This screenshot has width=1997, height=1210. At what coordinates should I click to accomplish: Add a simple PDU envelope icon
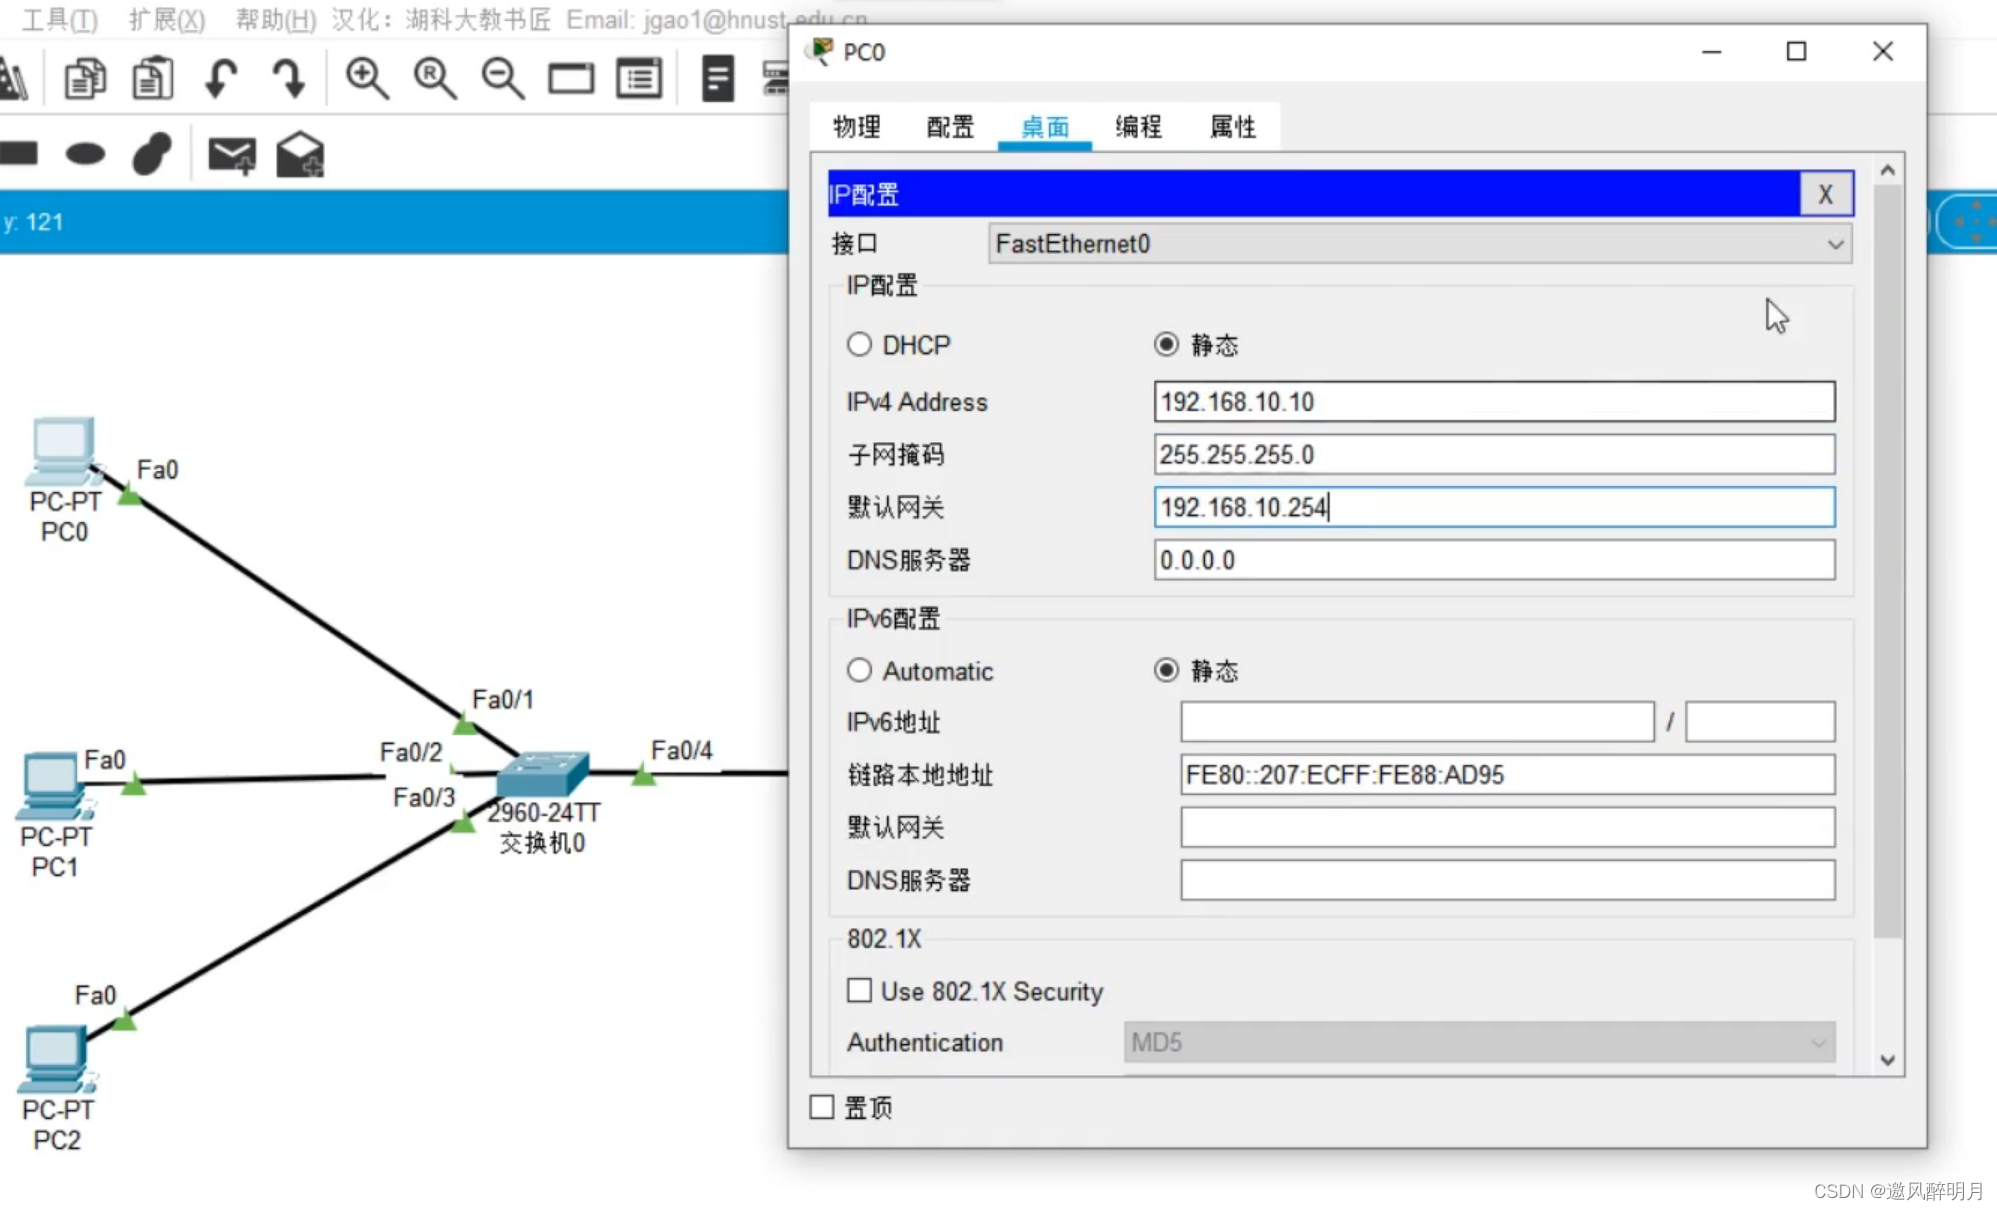pyautogui.click(x=231, y=155)
